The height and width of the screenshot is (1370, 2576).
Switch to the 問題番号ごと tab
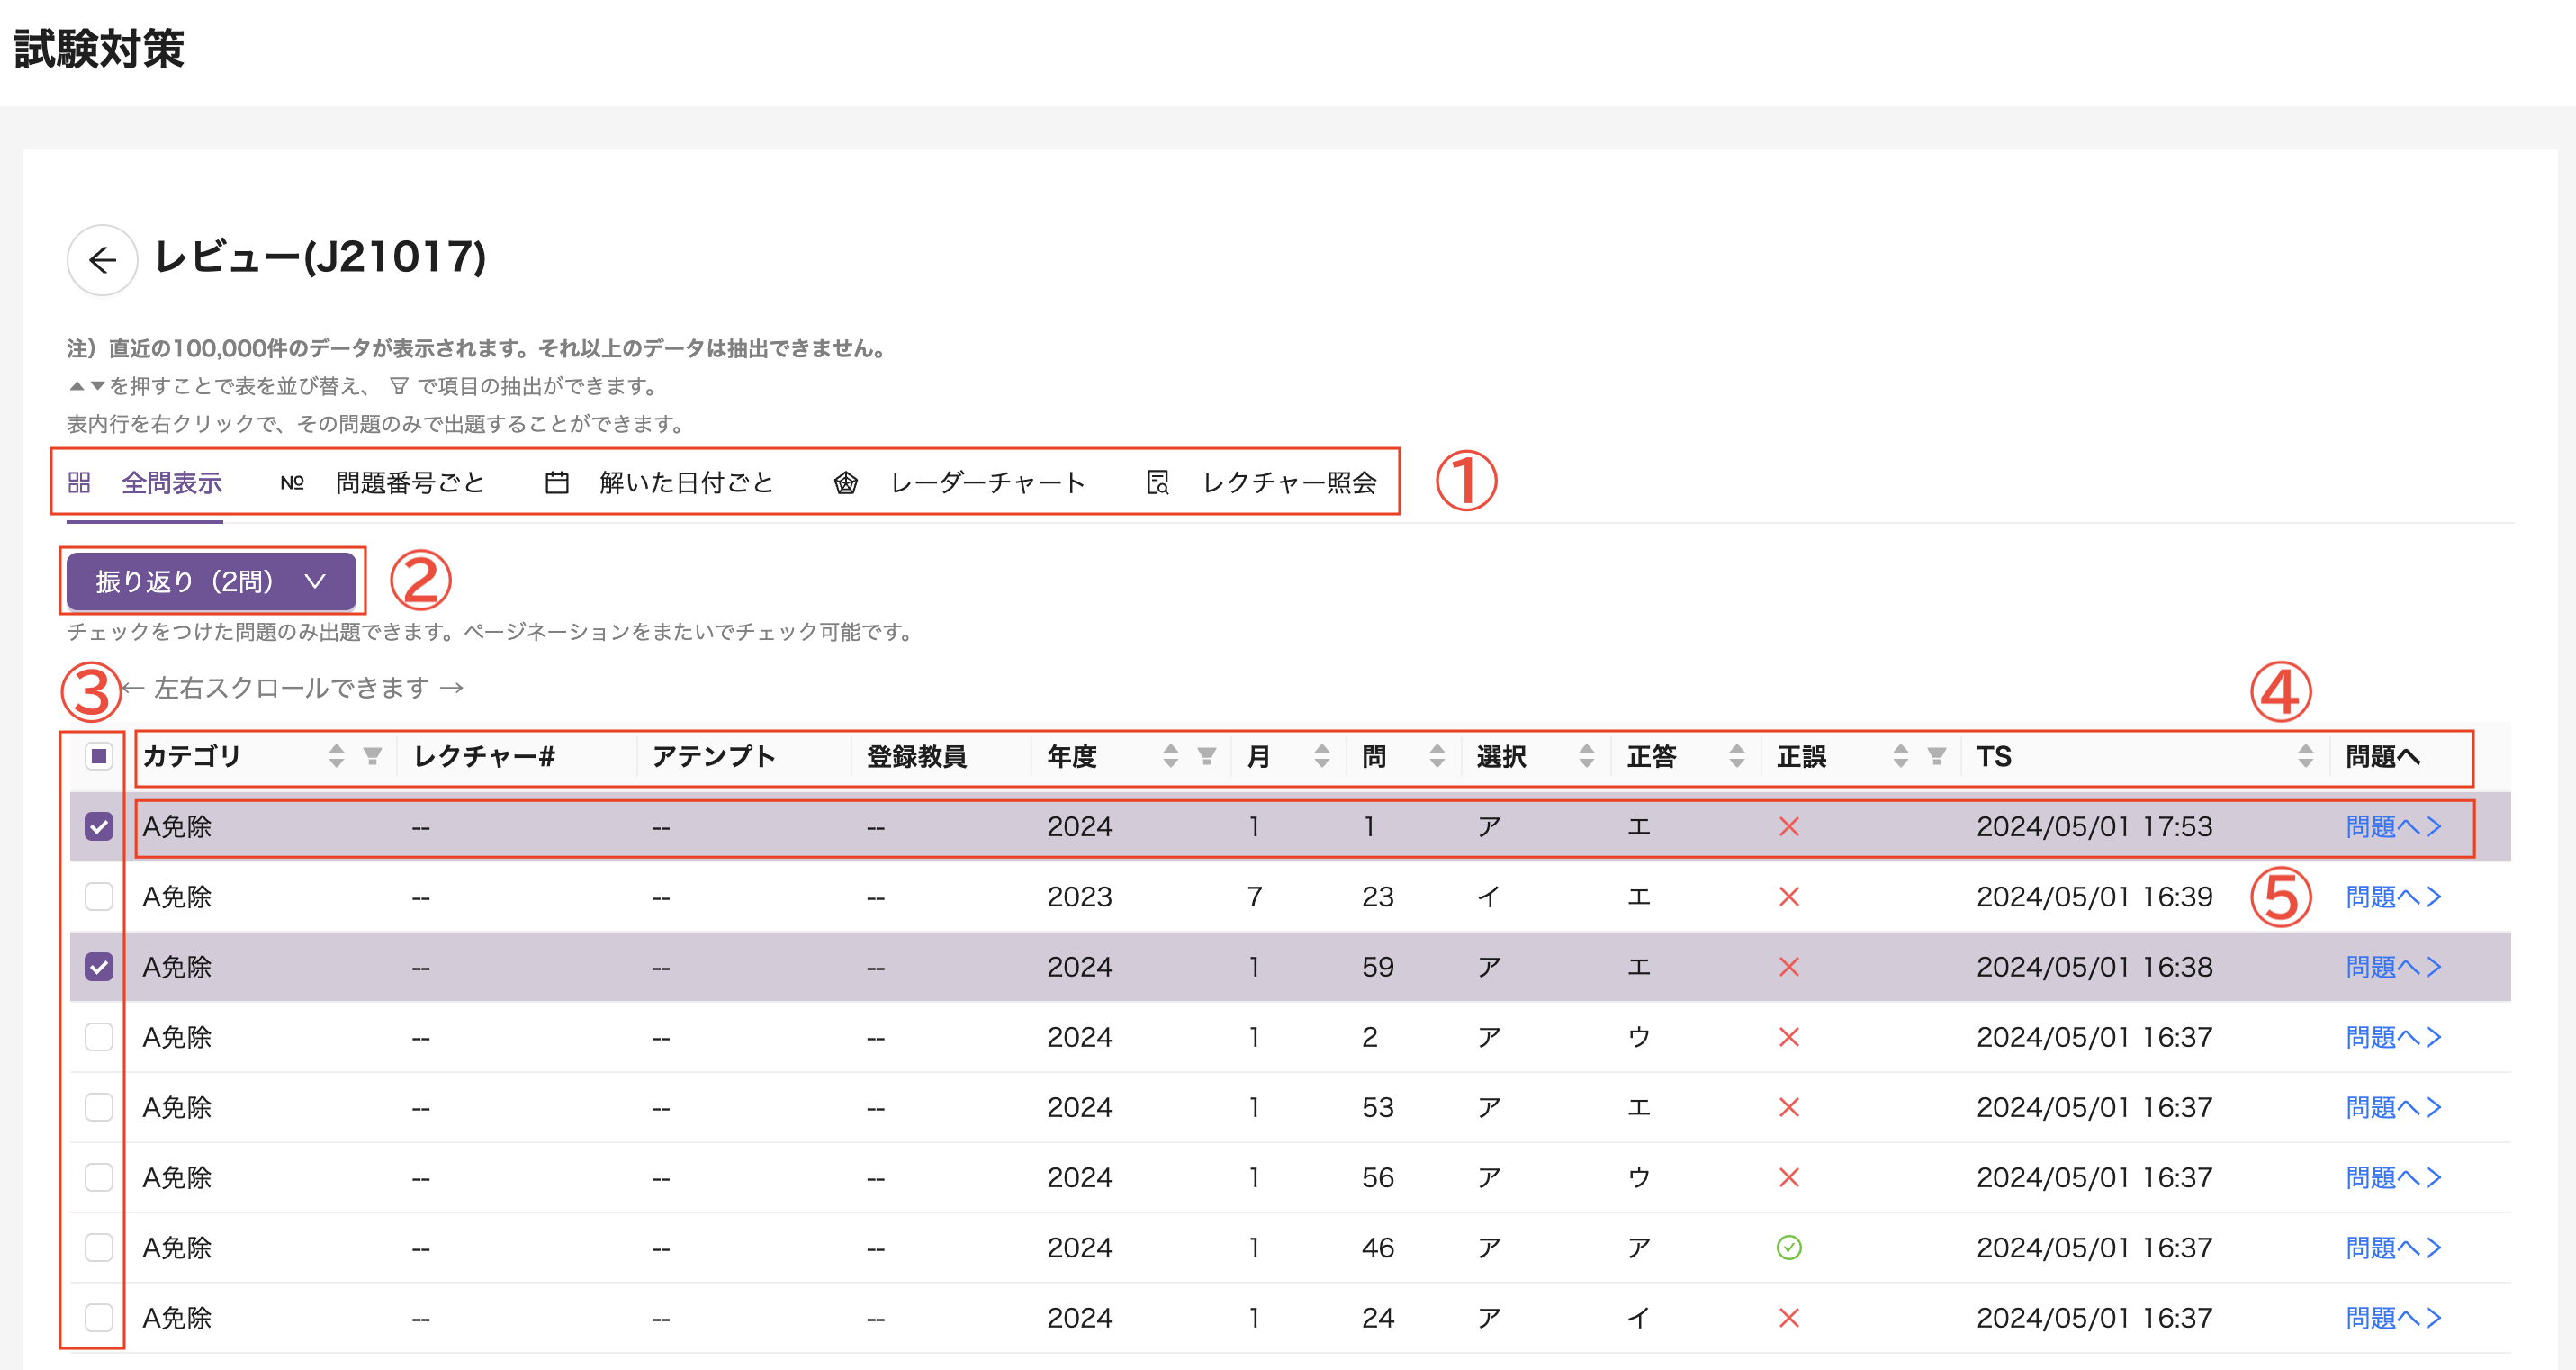coord(410,482)
